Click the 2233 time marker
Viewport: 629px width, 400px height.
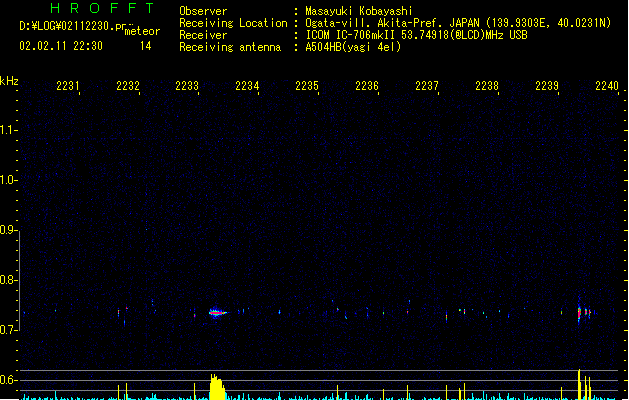187,85
